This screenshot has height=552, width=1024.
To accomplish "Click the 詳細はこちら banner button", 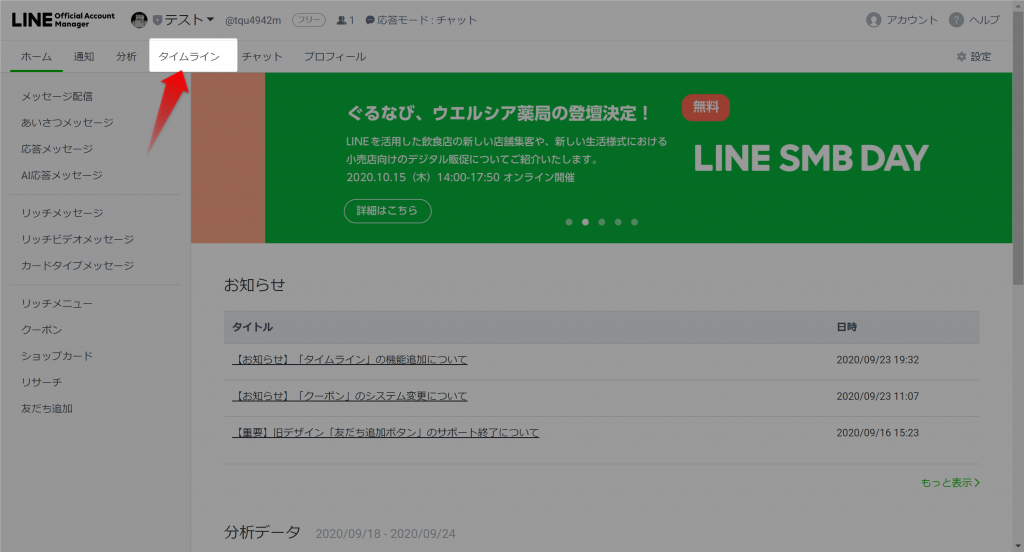I will [387, 211].
